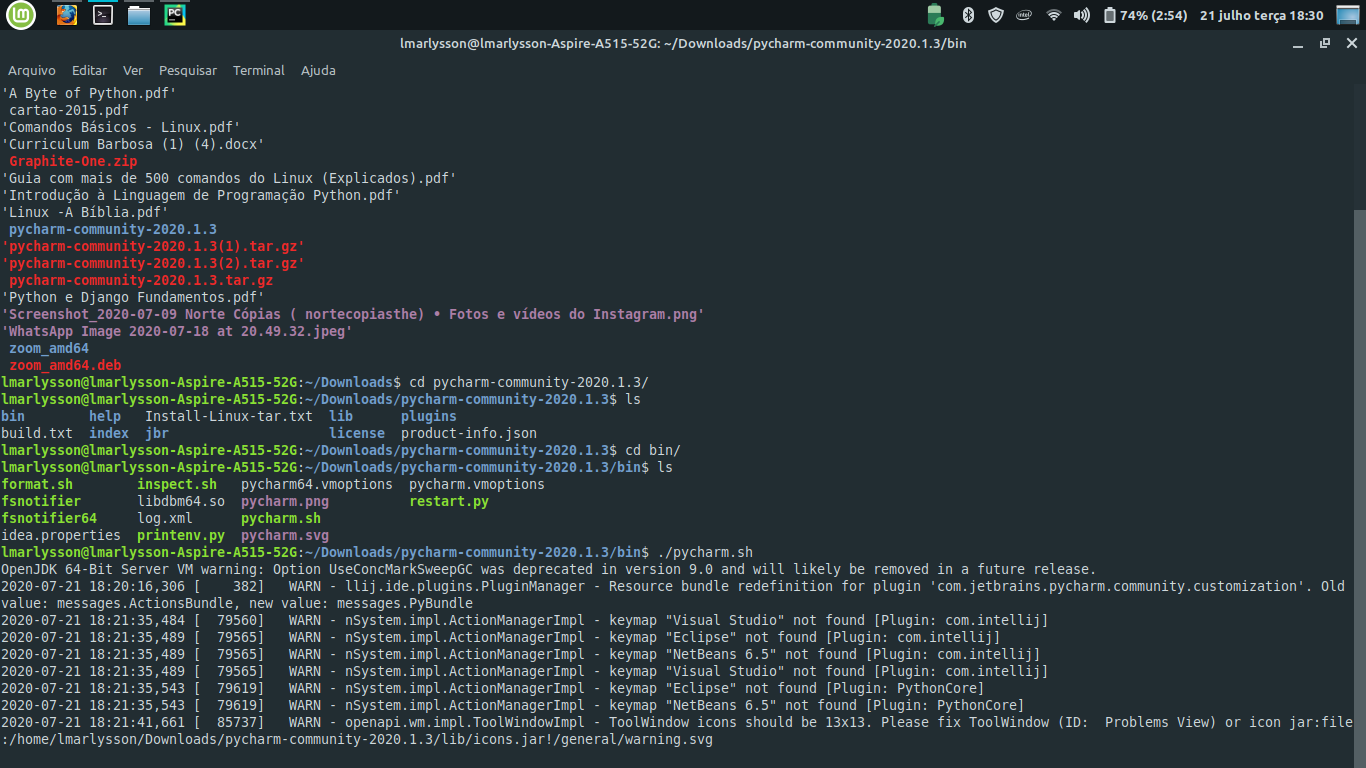The image size is (1366, 768).
Task: Click the Install-Linux-tar.txt file name
Action: pos(229,416)
